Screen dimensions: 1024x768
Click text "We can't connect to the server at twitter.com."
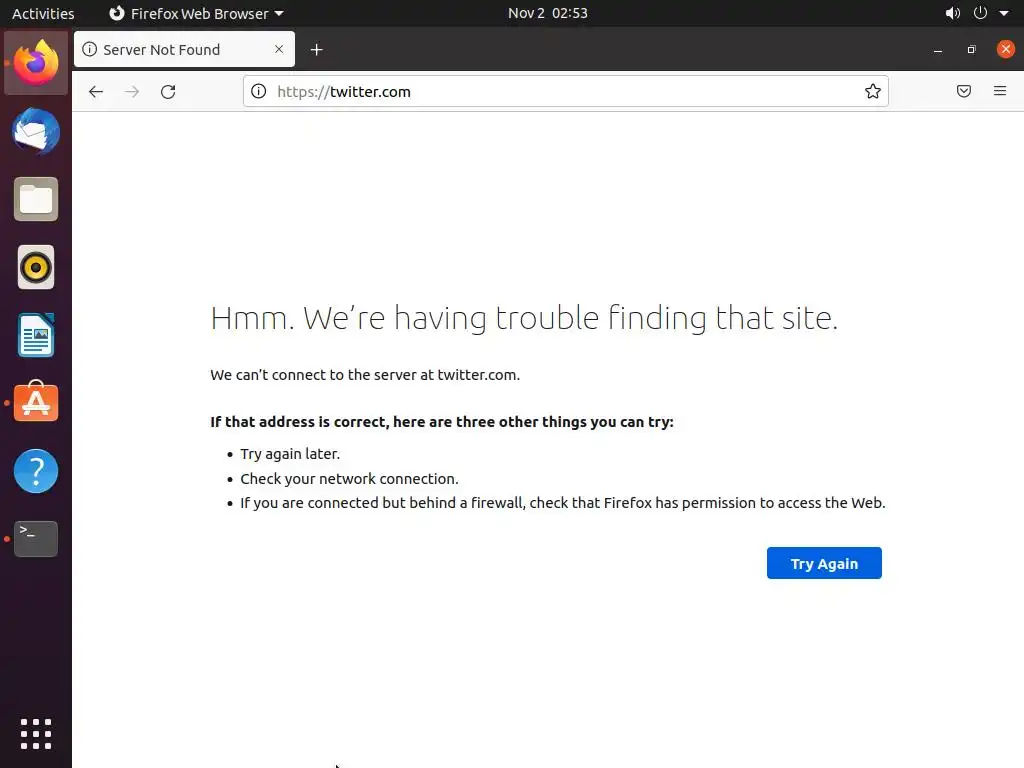(365, 375)
